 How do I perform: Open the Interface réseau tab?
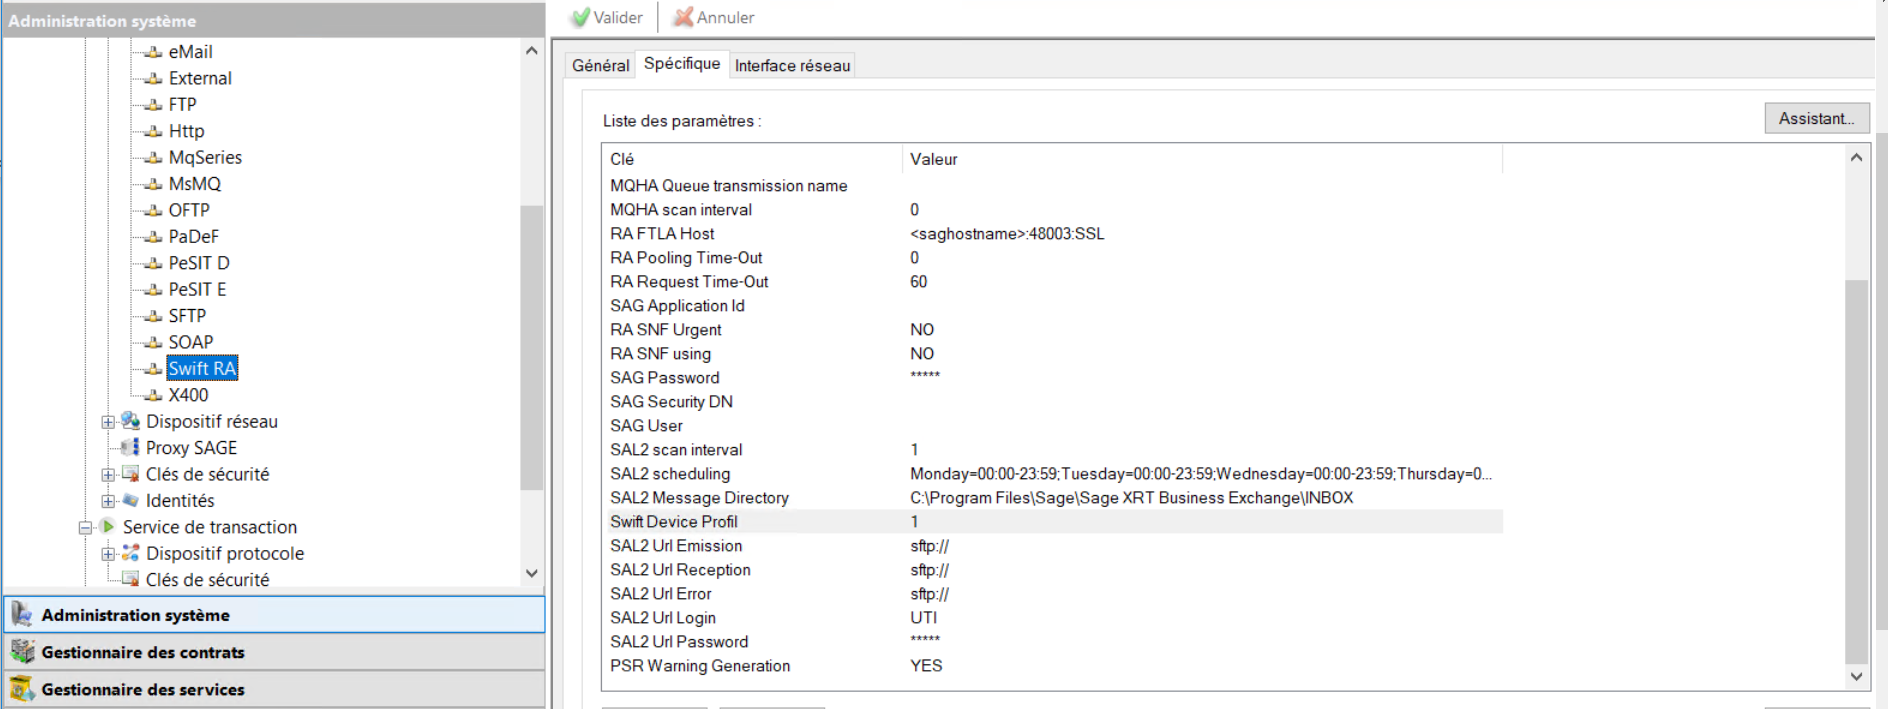(x=792, y=65)
